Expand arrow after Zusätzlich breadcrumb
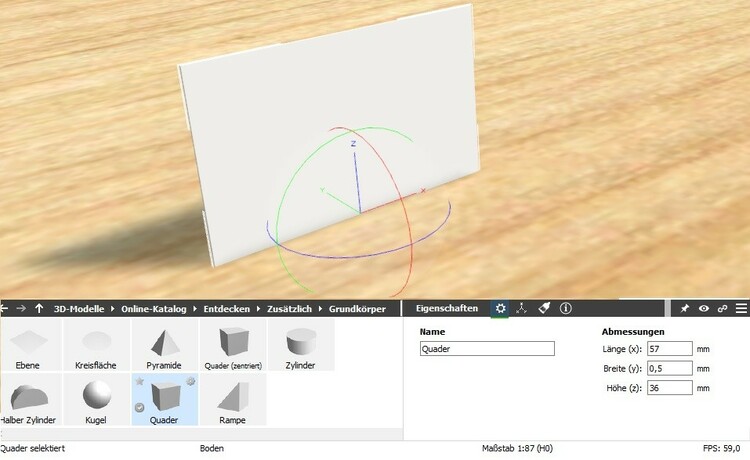750x460 pixels. (320, 309)
